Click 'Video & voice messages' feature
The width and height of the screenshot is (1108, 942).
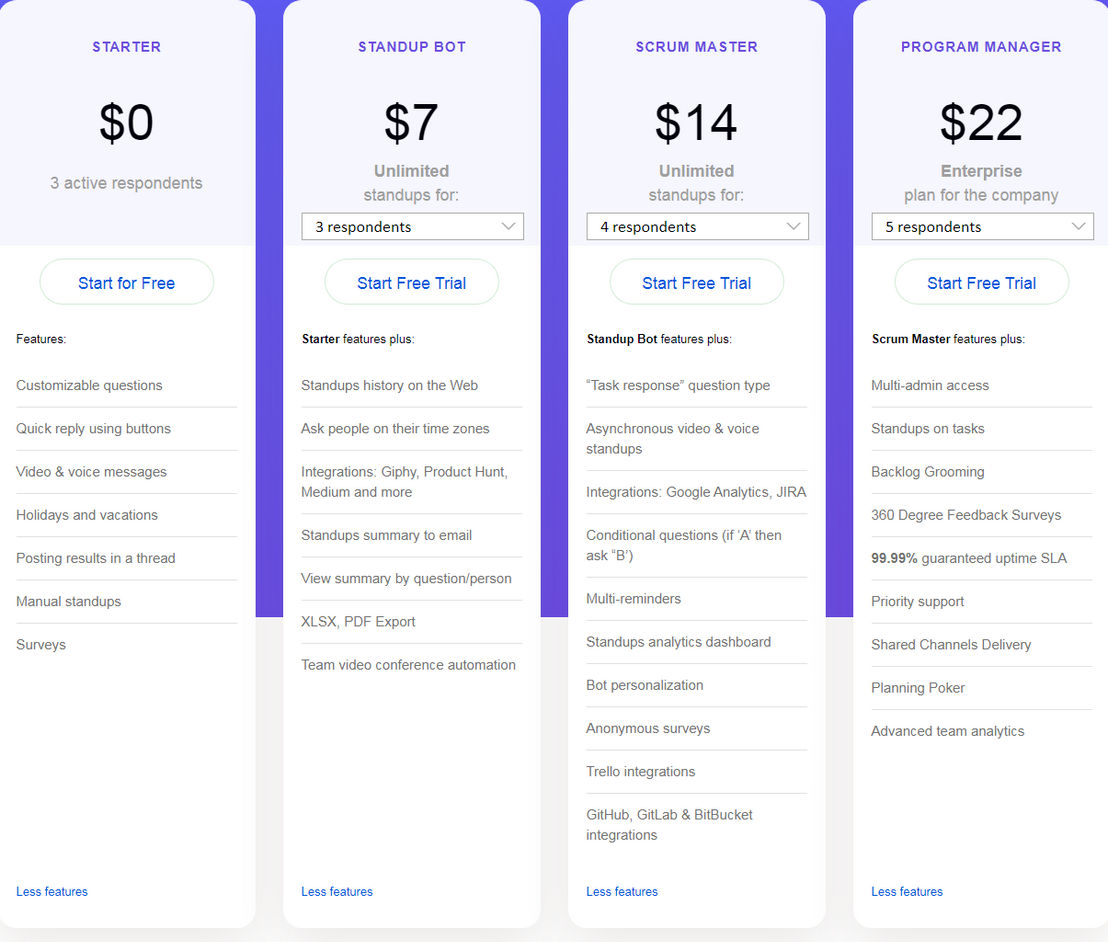click(x=92, y=471)
